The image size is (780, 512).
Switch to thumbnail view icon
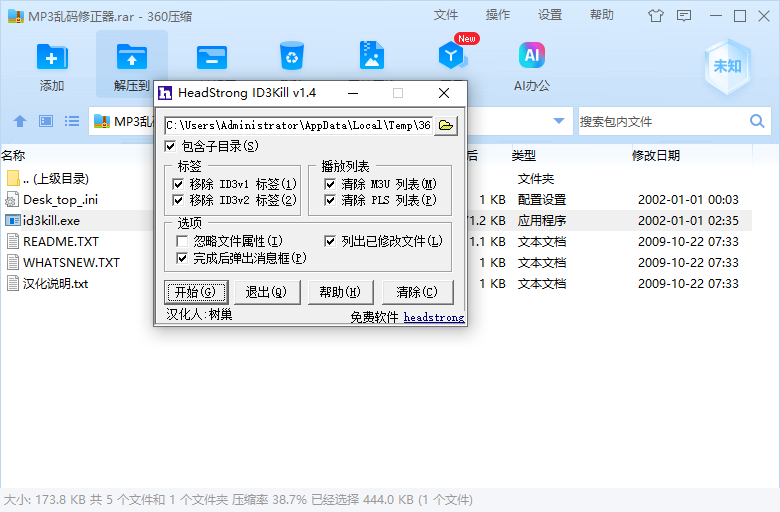click(46, 121)
